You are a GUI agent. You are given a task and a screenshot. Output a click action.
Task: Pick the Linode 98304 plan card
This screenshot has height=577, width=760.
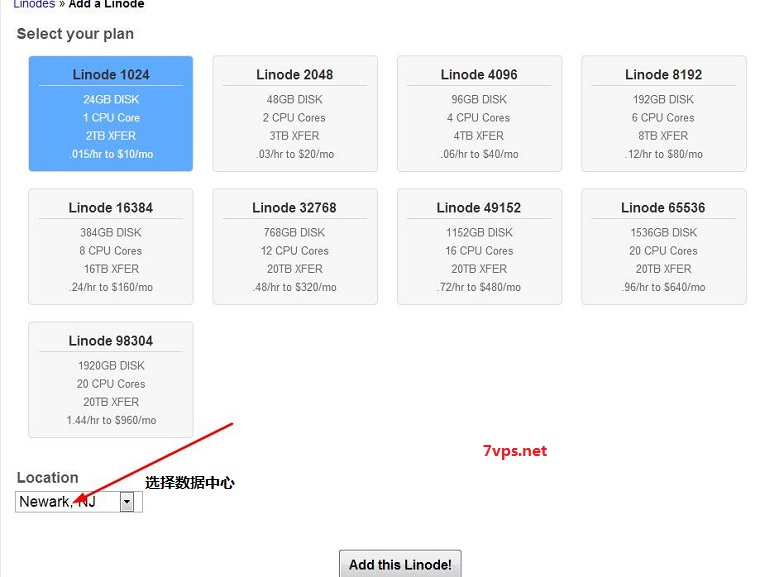click(111, 380)
